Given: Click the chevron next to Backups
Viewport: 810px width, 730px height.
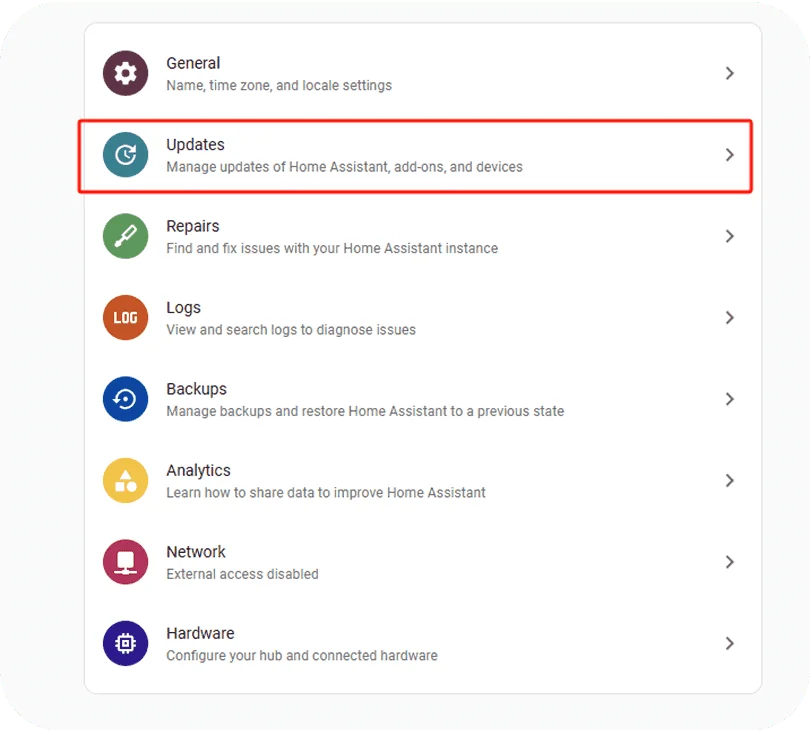Looking at the screenshot, I should coord(730,399).
